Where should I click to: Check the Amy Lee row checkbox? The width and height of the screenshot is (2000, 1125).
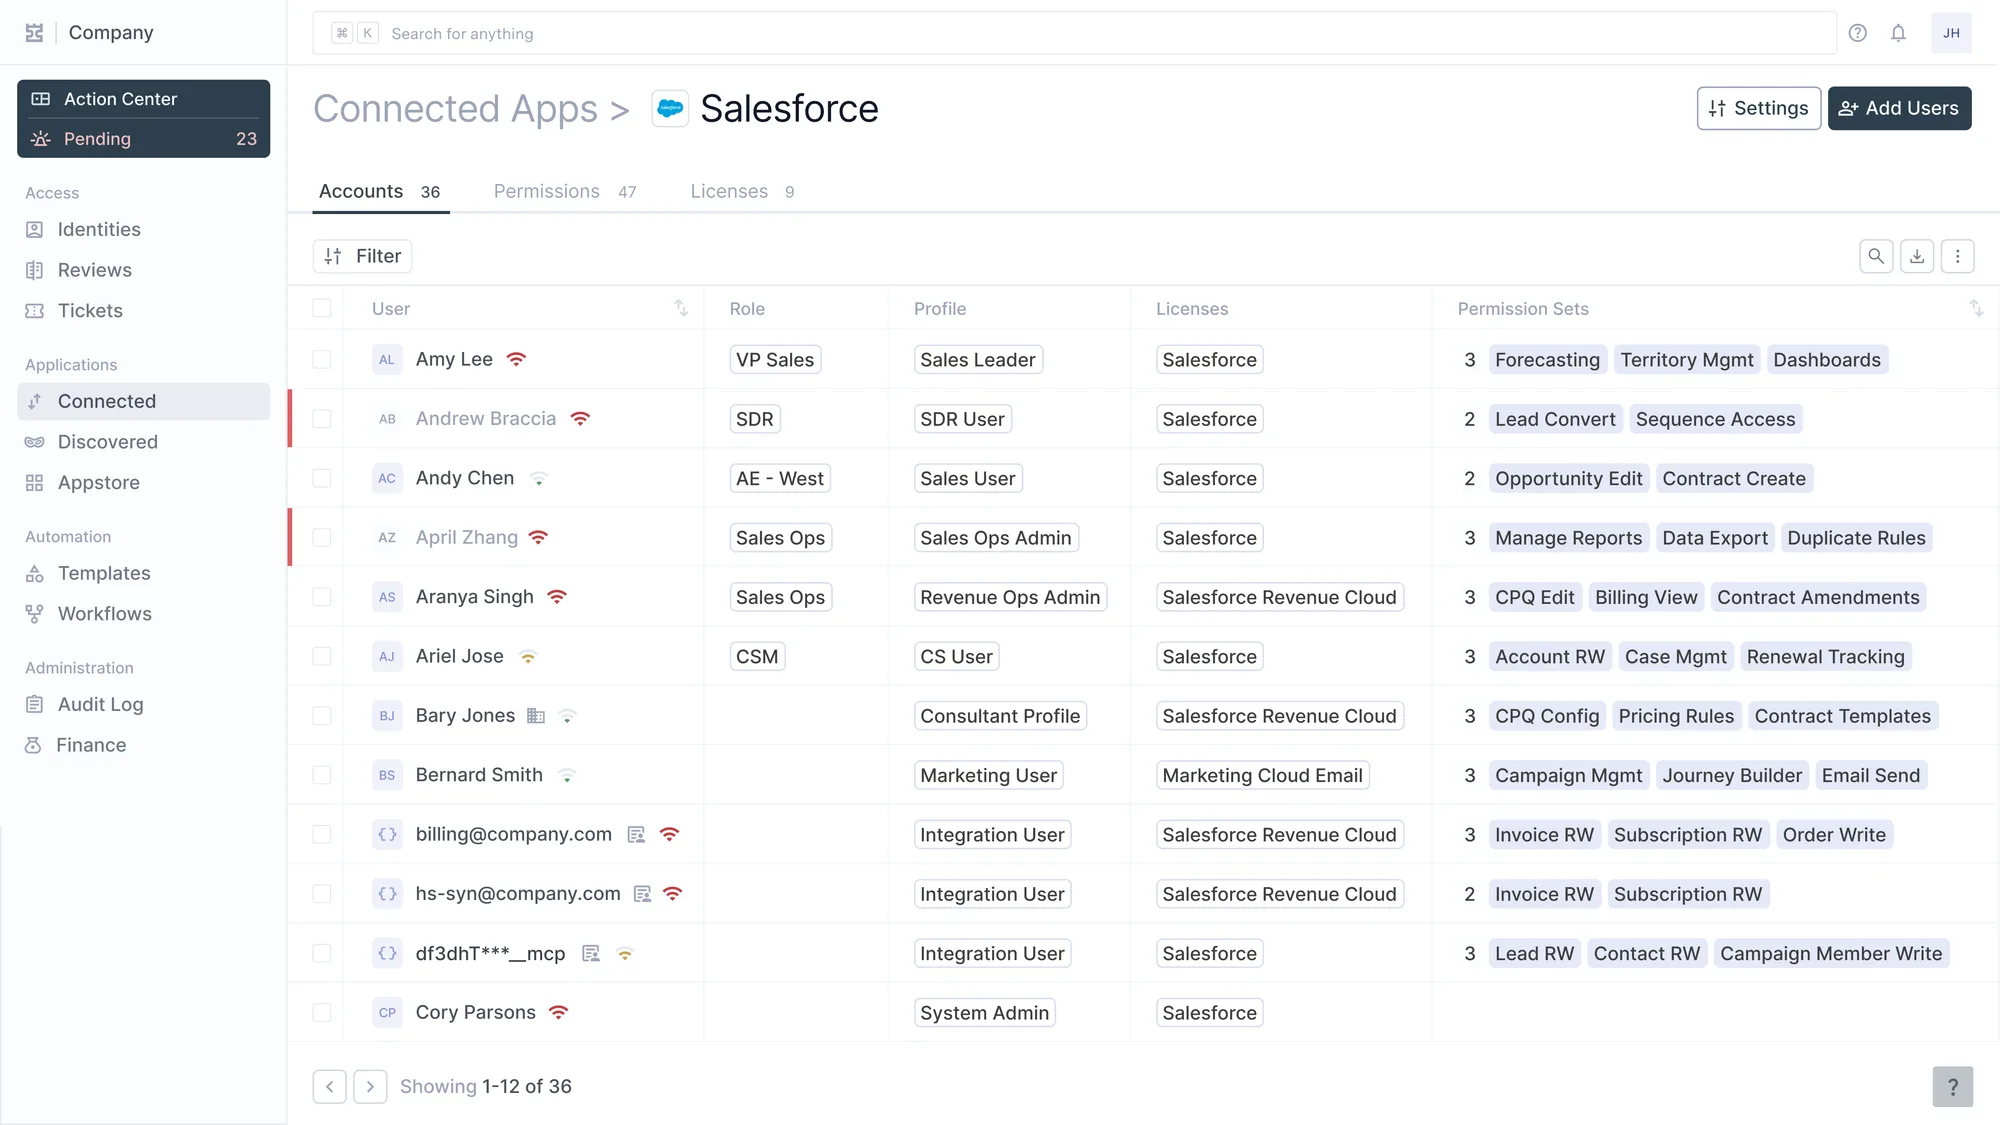click(x=322, y=359)
